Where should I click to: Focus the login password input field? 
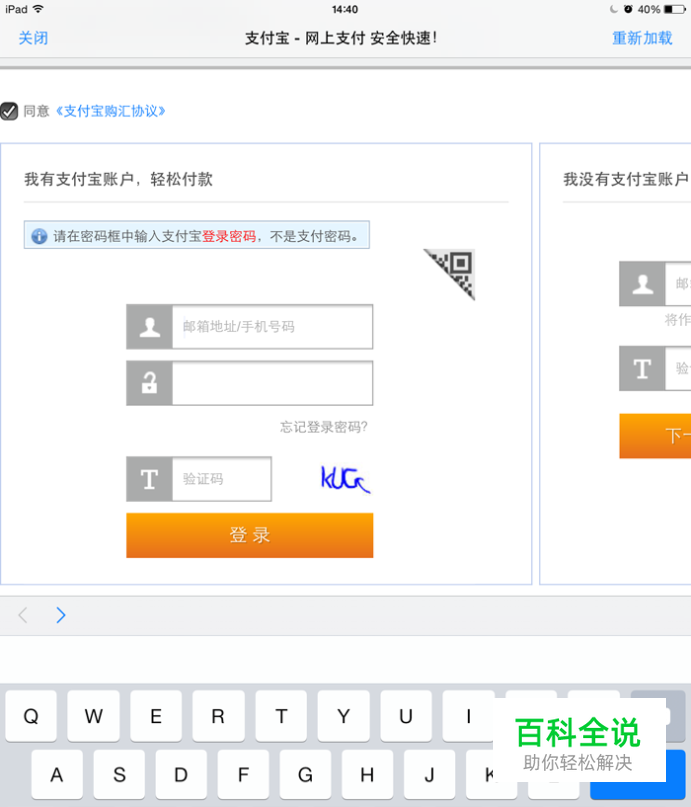click(273, 383)
